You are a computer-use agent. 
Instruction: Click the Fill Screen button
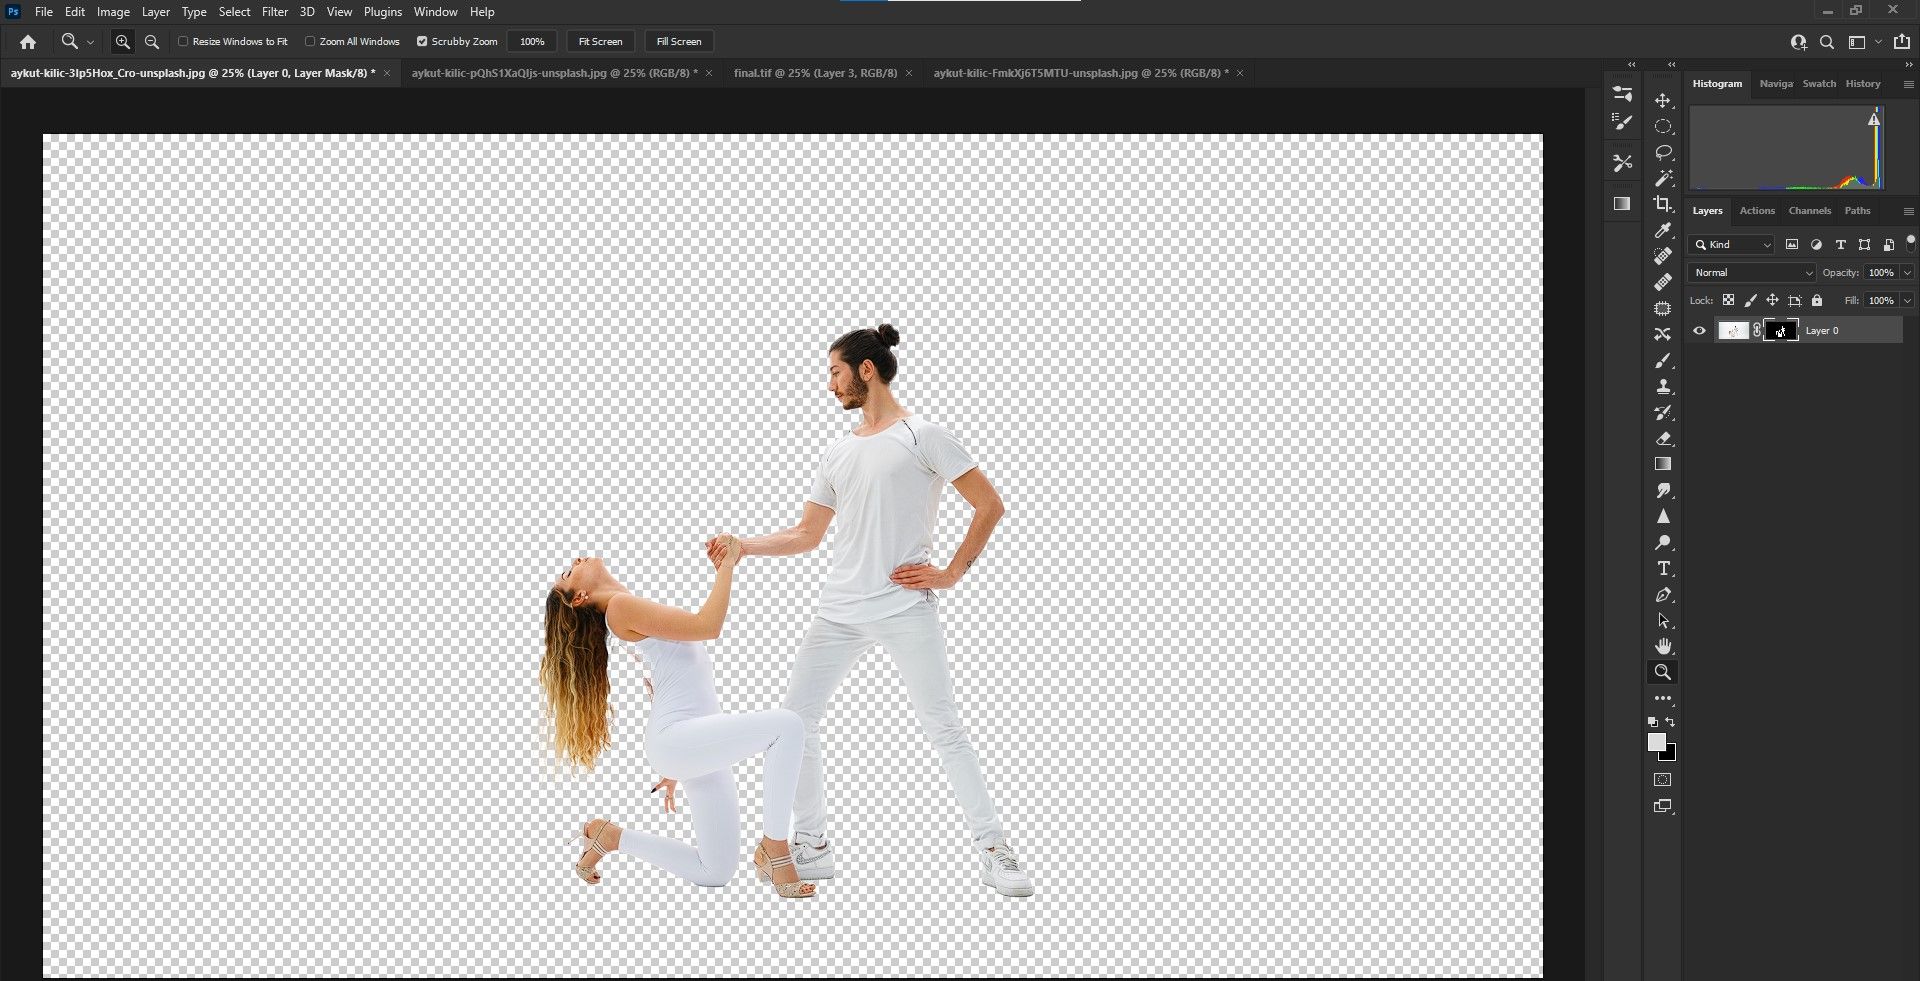678,42
